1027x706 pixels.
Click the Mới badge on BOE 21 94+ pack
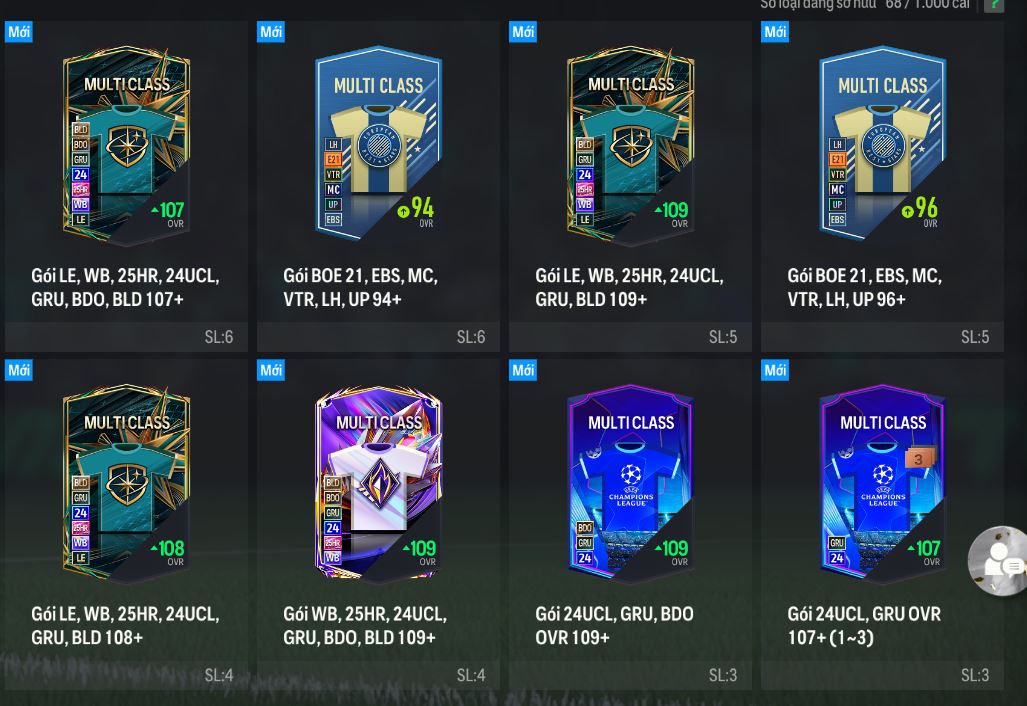(271, 31)
